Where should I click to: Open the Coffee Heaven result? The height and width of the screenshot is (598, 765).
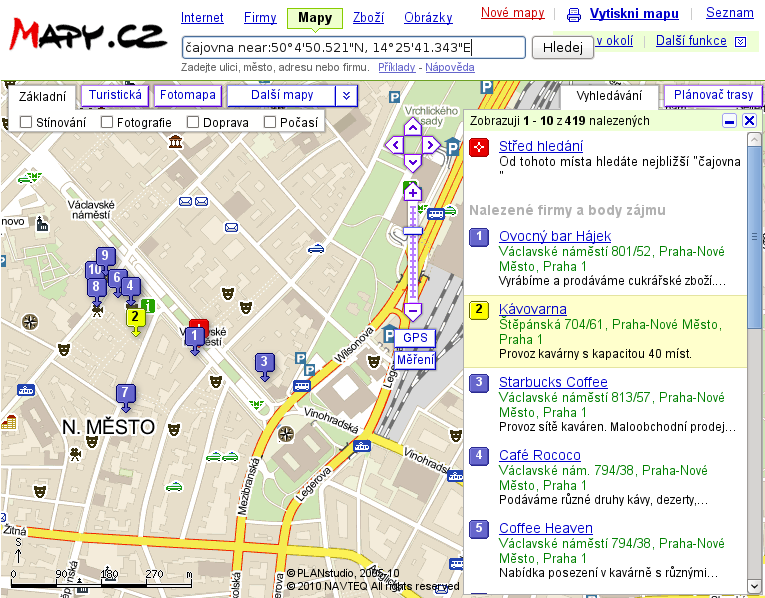[546, 528]
